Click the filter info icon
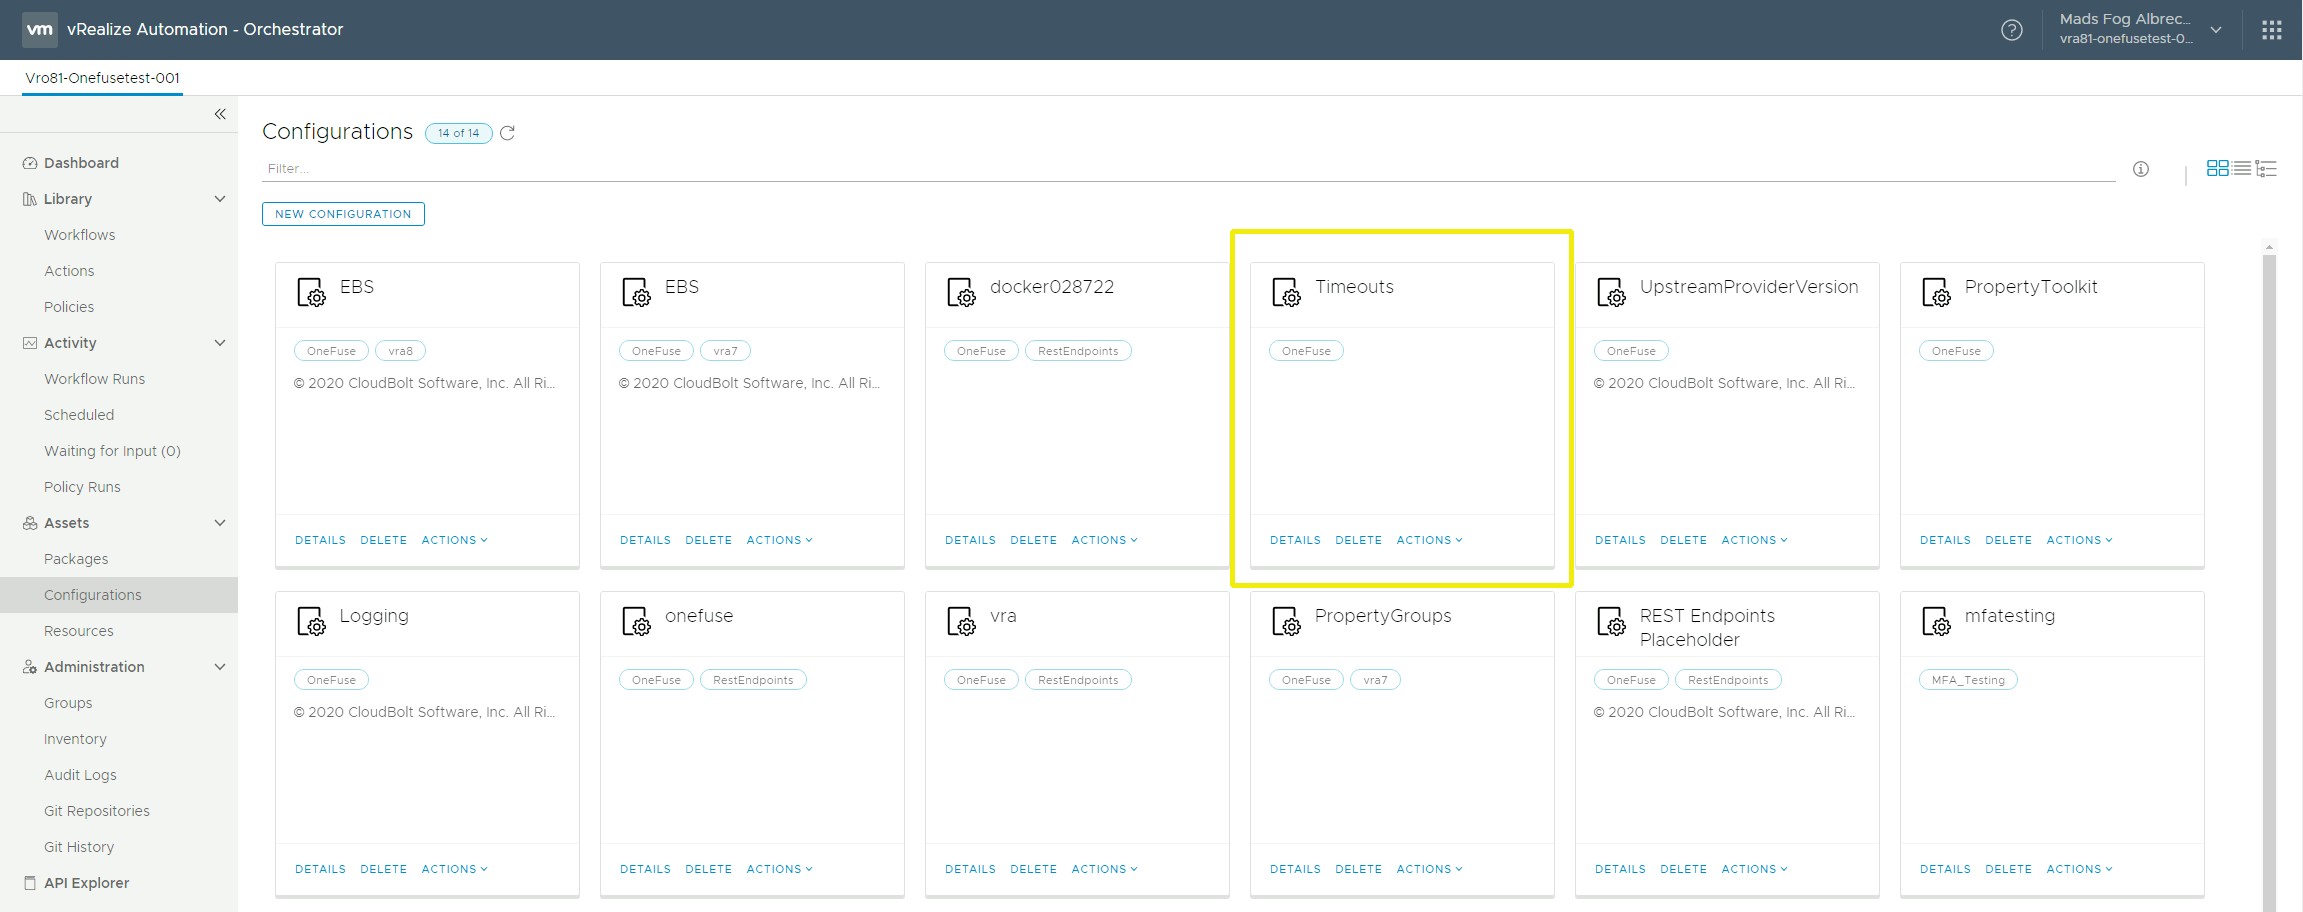 (x=2140, y=169)
